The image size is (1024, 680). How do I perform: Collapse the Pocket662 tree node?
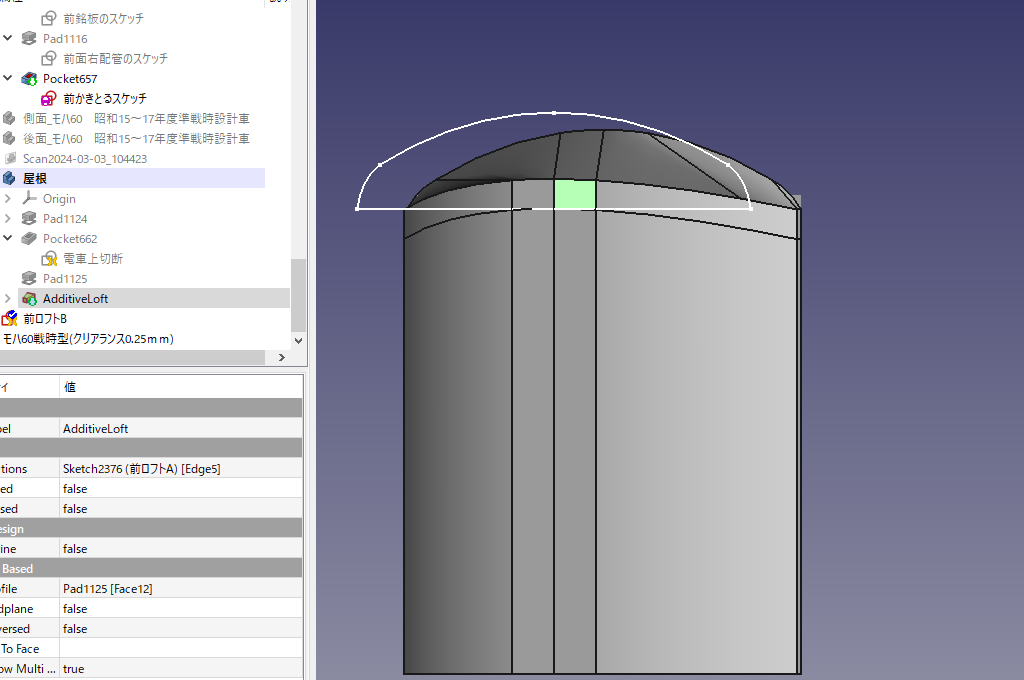8,239
